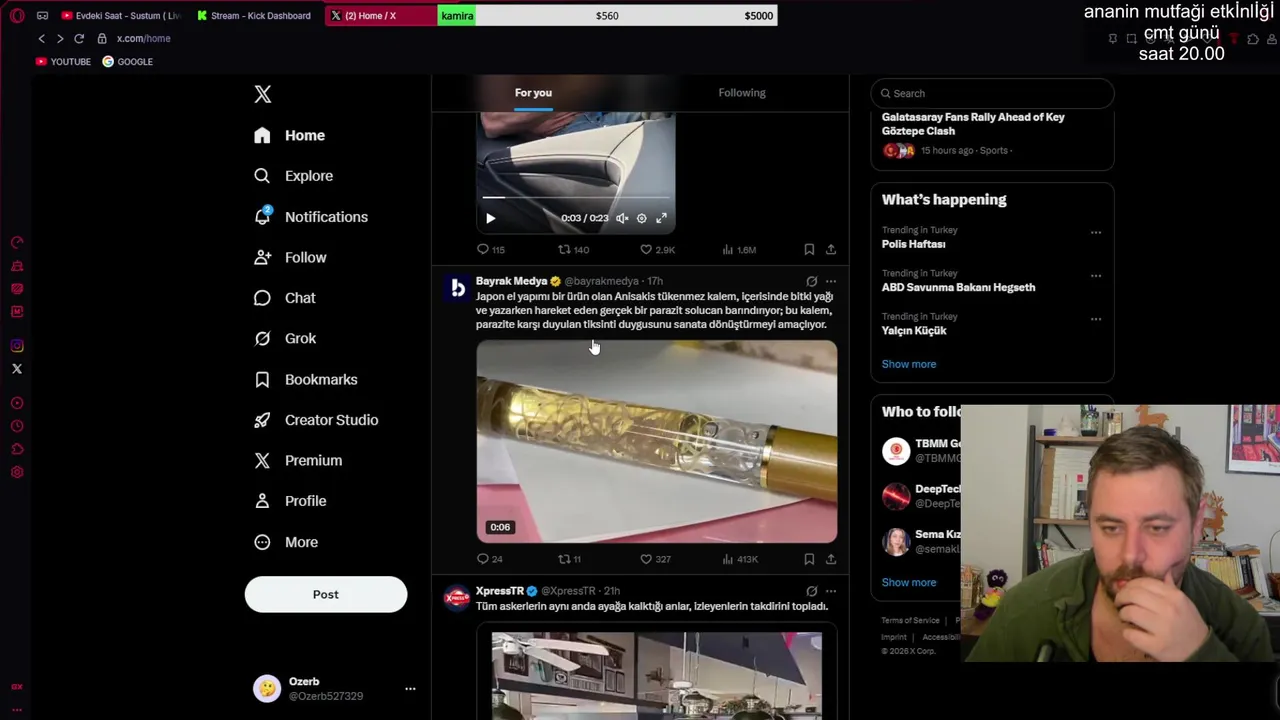Go Home in the X sidebar
The image size is (1280, 720).
click(289, 136)
